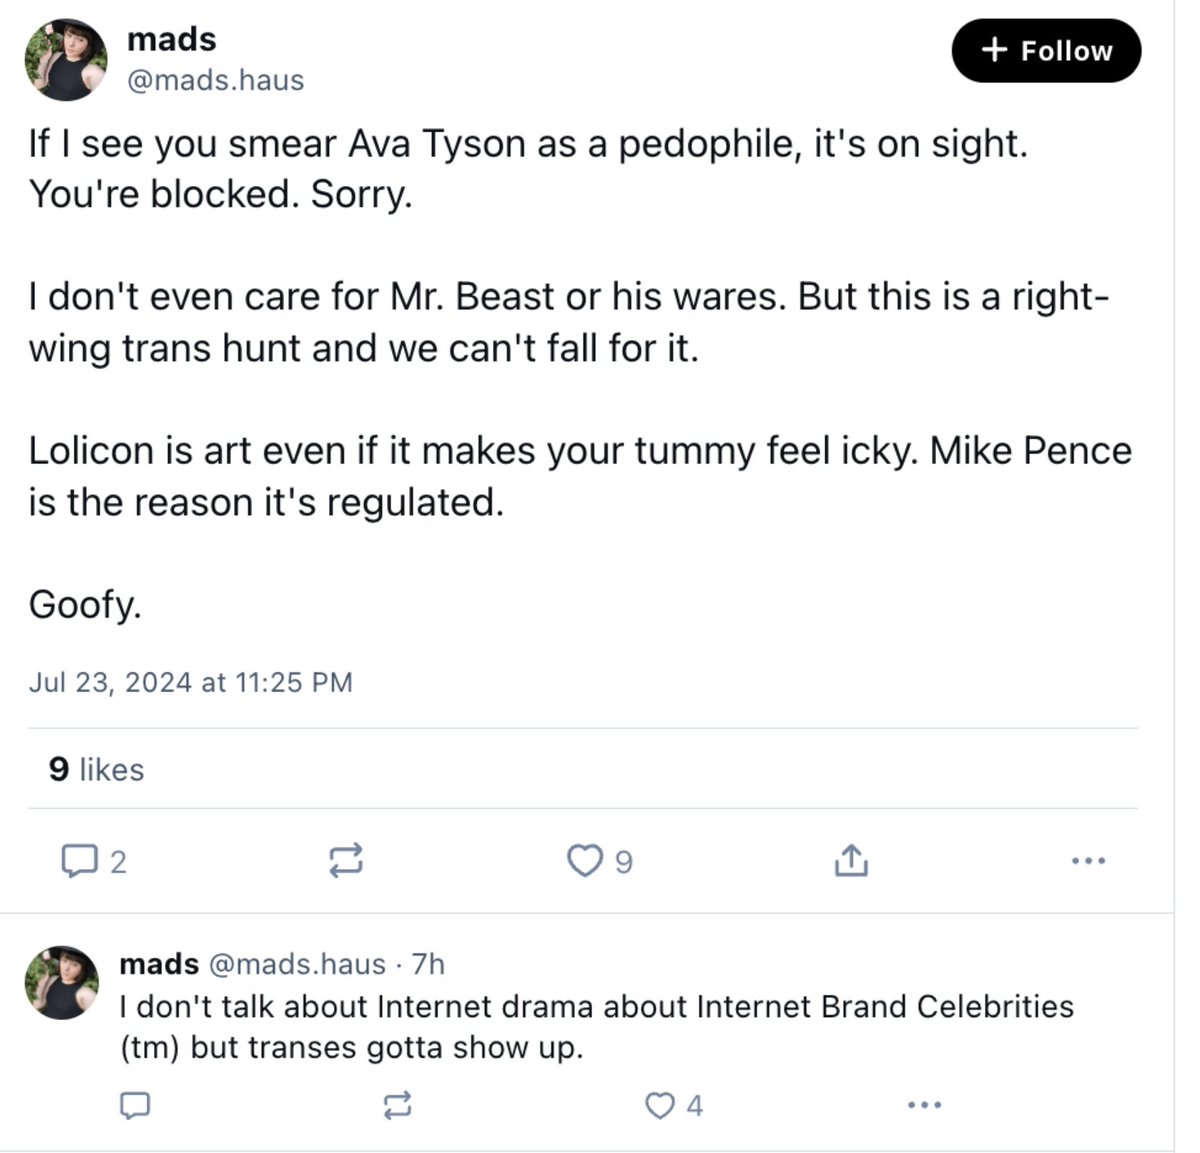This screenshot has height=1153, width=1200.
Task: Open the Jul 23, 2024 timestamp
Action: (190, 682)
